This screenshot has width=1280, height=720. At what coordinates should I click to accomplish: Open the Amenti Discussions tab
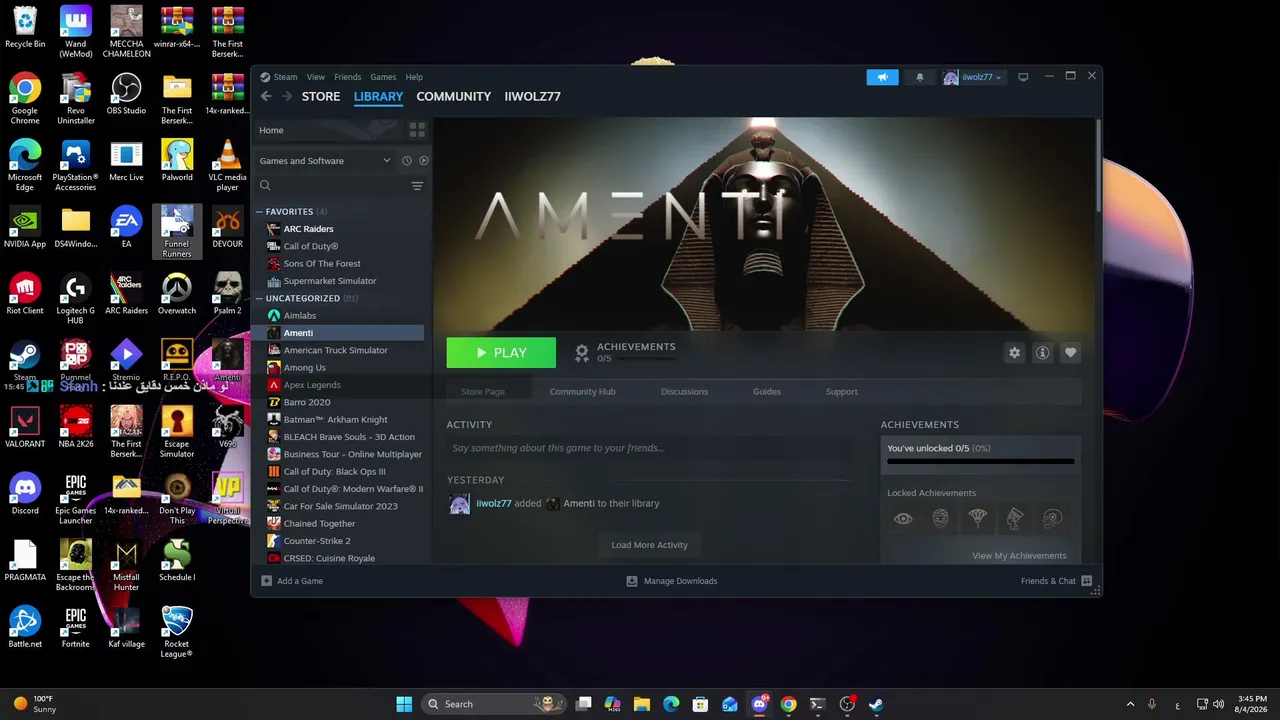[x=685, y=392]
